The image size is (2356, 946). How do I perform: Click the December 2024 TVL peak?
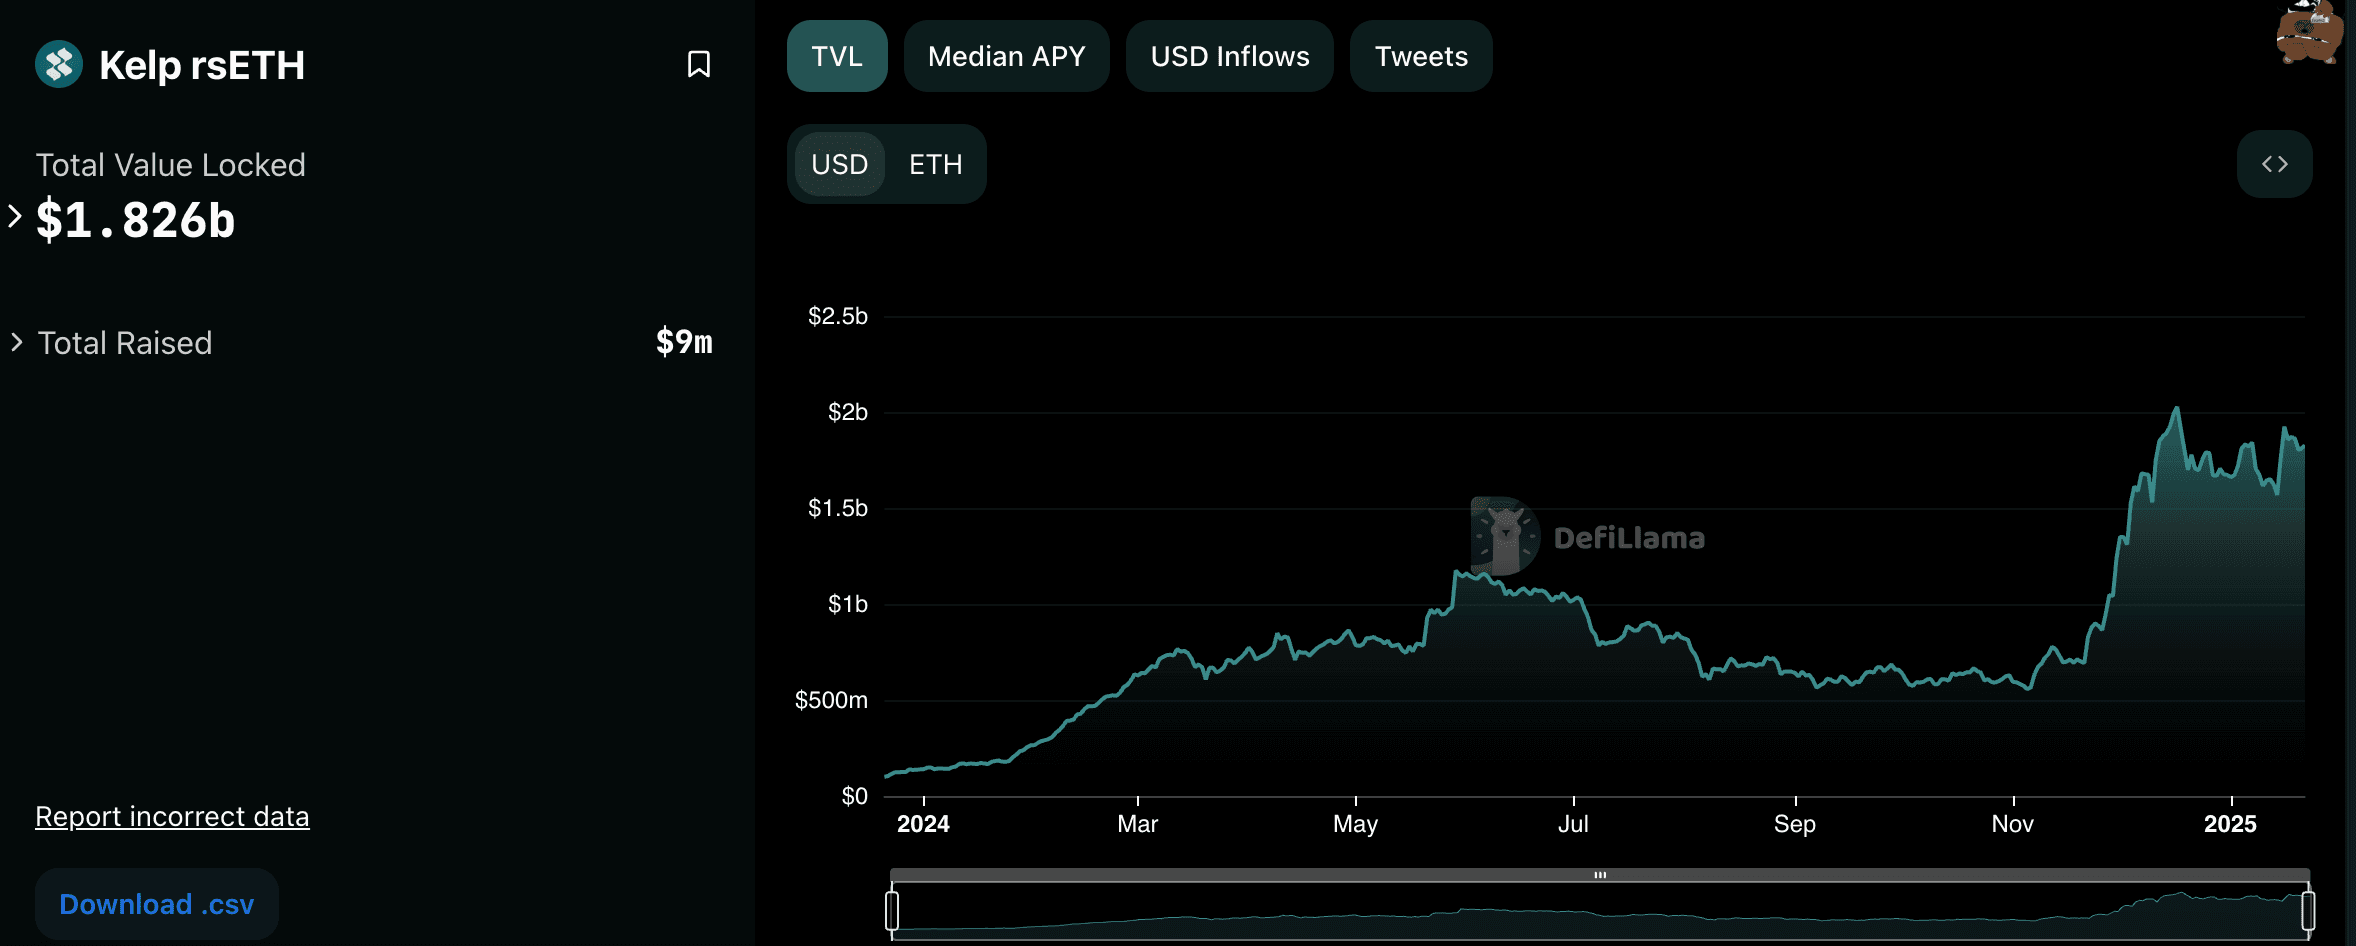[x=2176, y=408]
